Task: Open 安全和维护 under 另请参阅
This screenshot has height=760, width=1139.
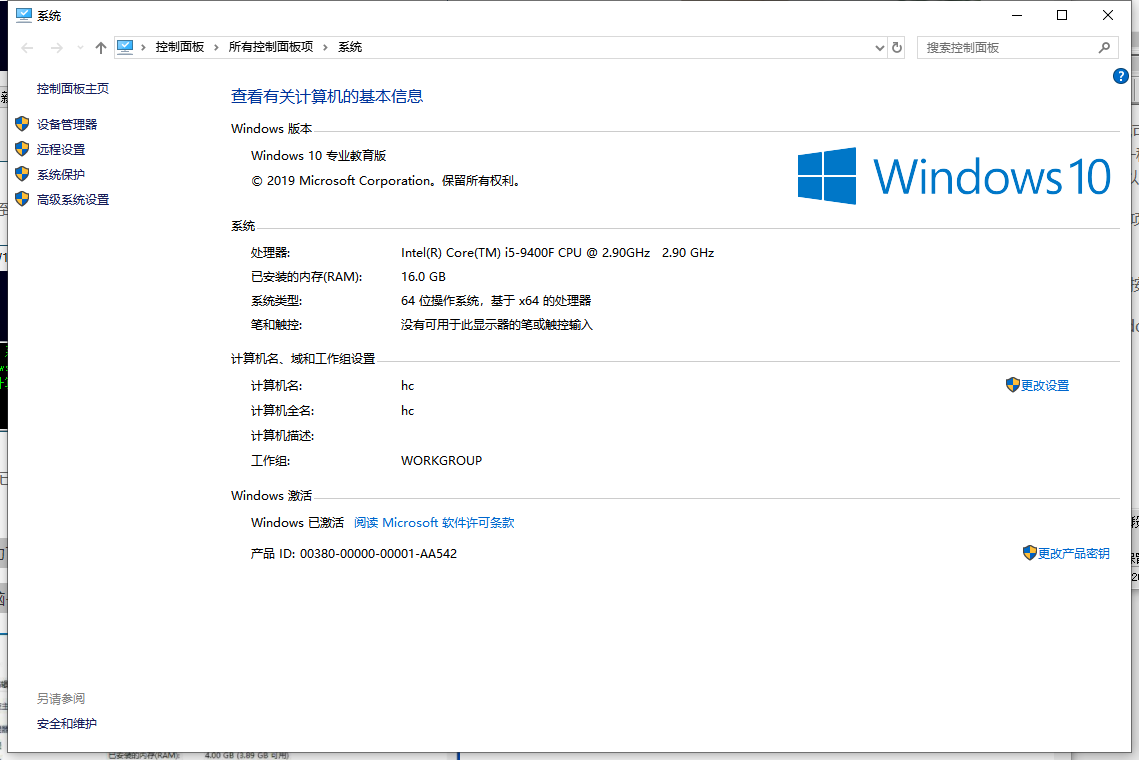Action: click(67, 724)
